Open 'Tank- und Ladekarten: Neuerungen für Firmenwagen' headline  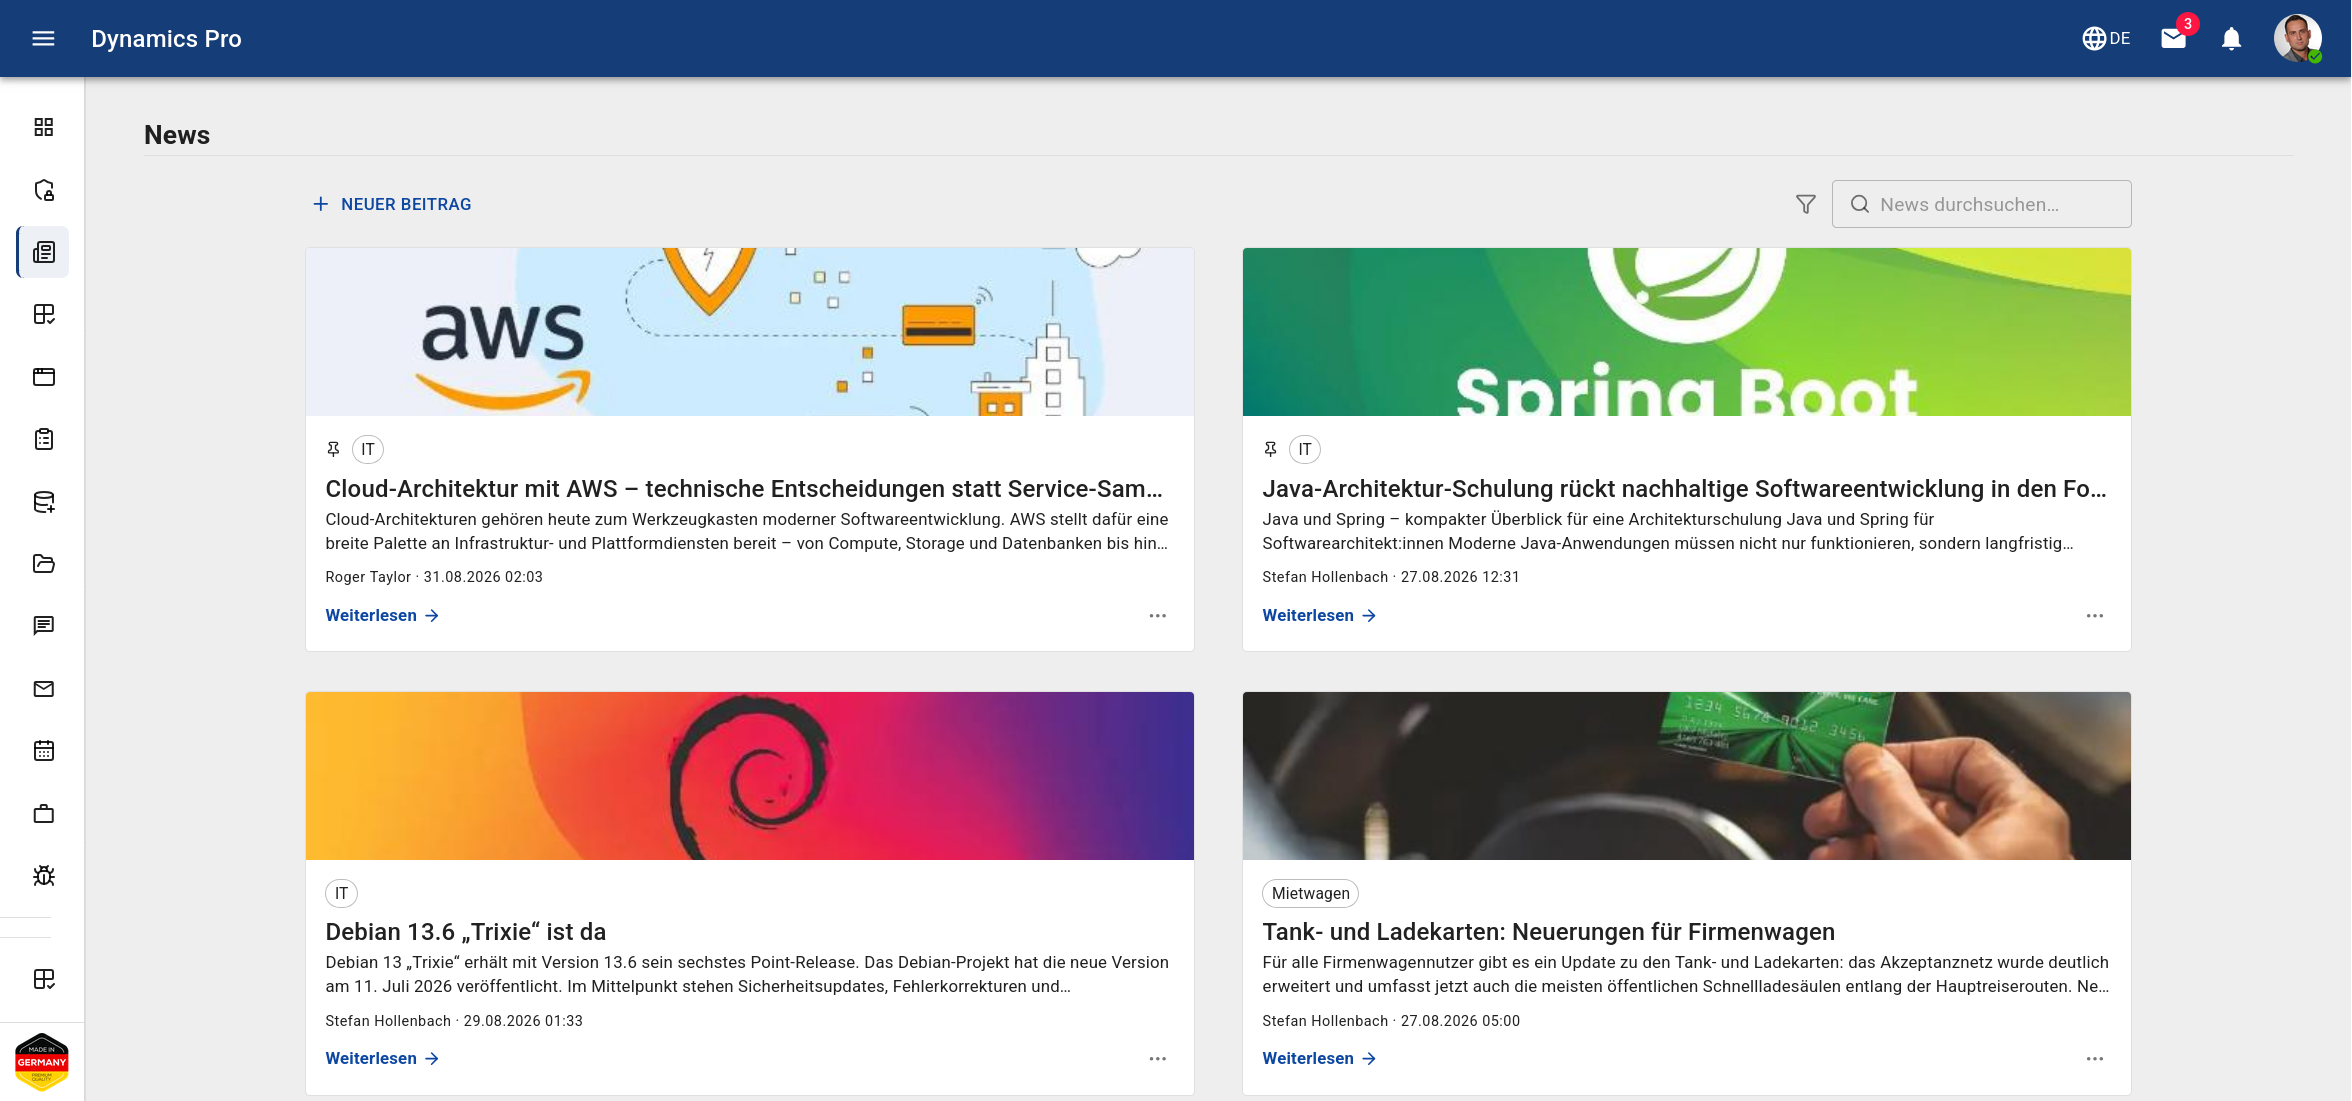click(1548, 932)
